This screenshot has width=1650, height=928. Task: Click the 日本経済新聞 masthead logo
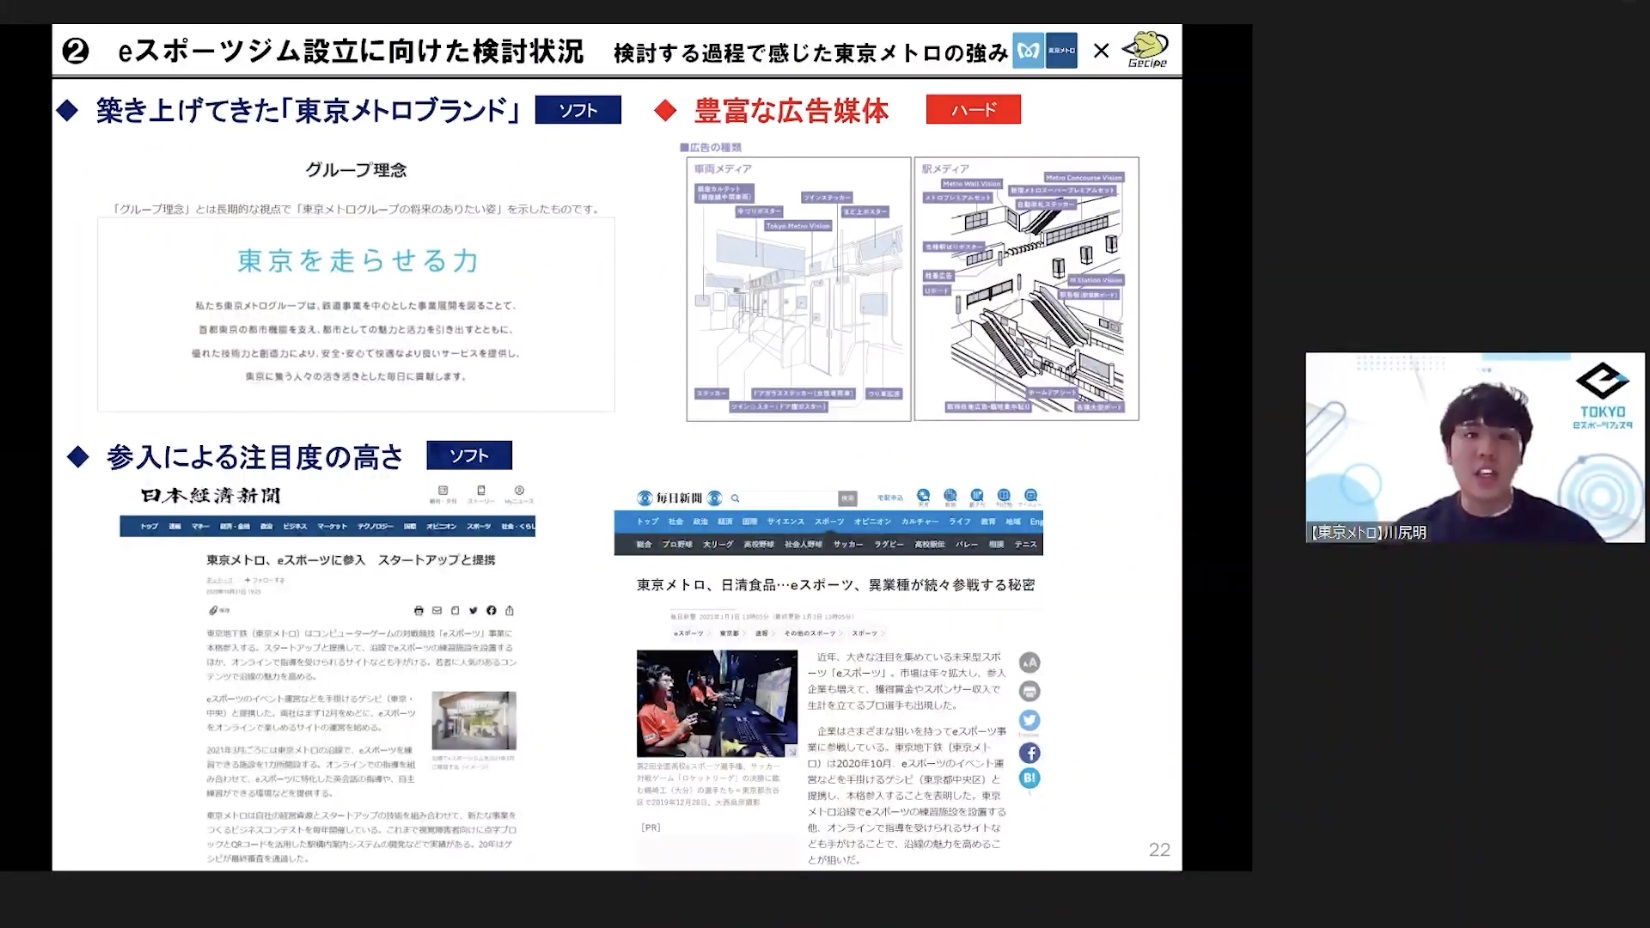click(211, 495)
